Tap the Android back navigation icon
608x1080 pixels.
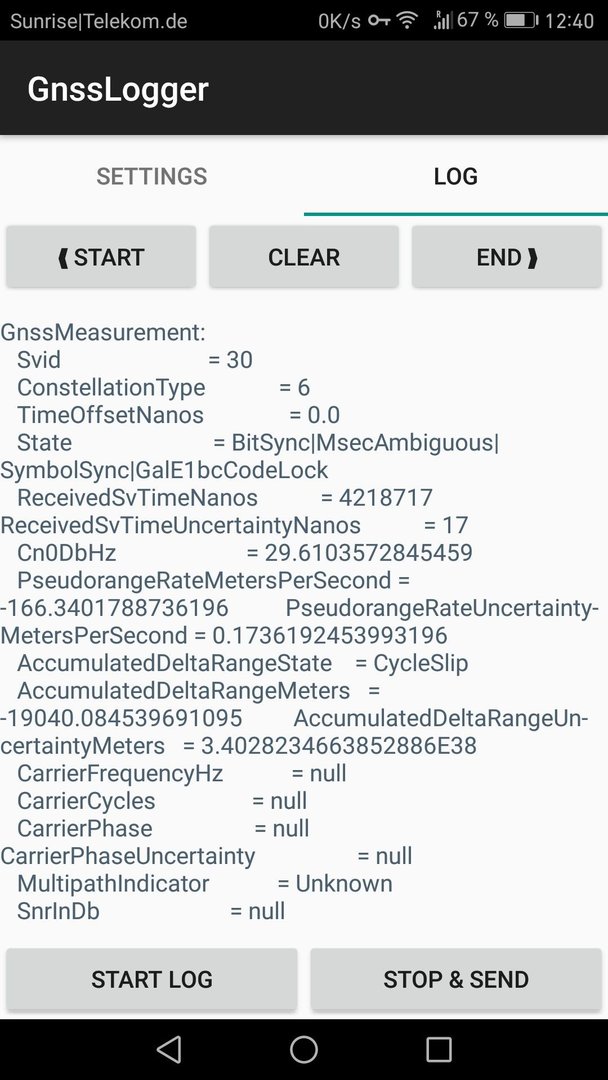[169, 1049]
